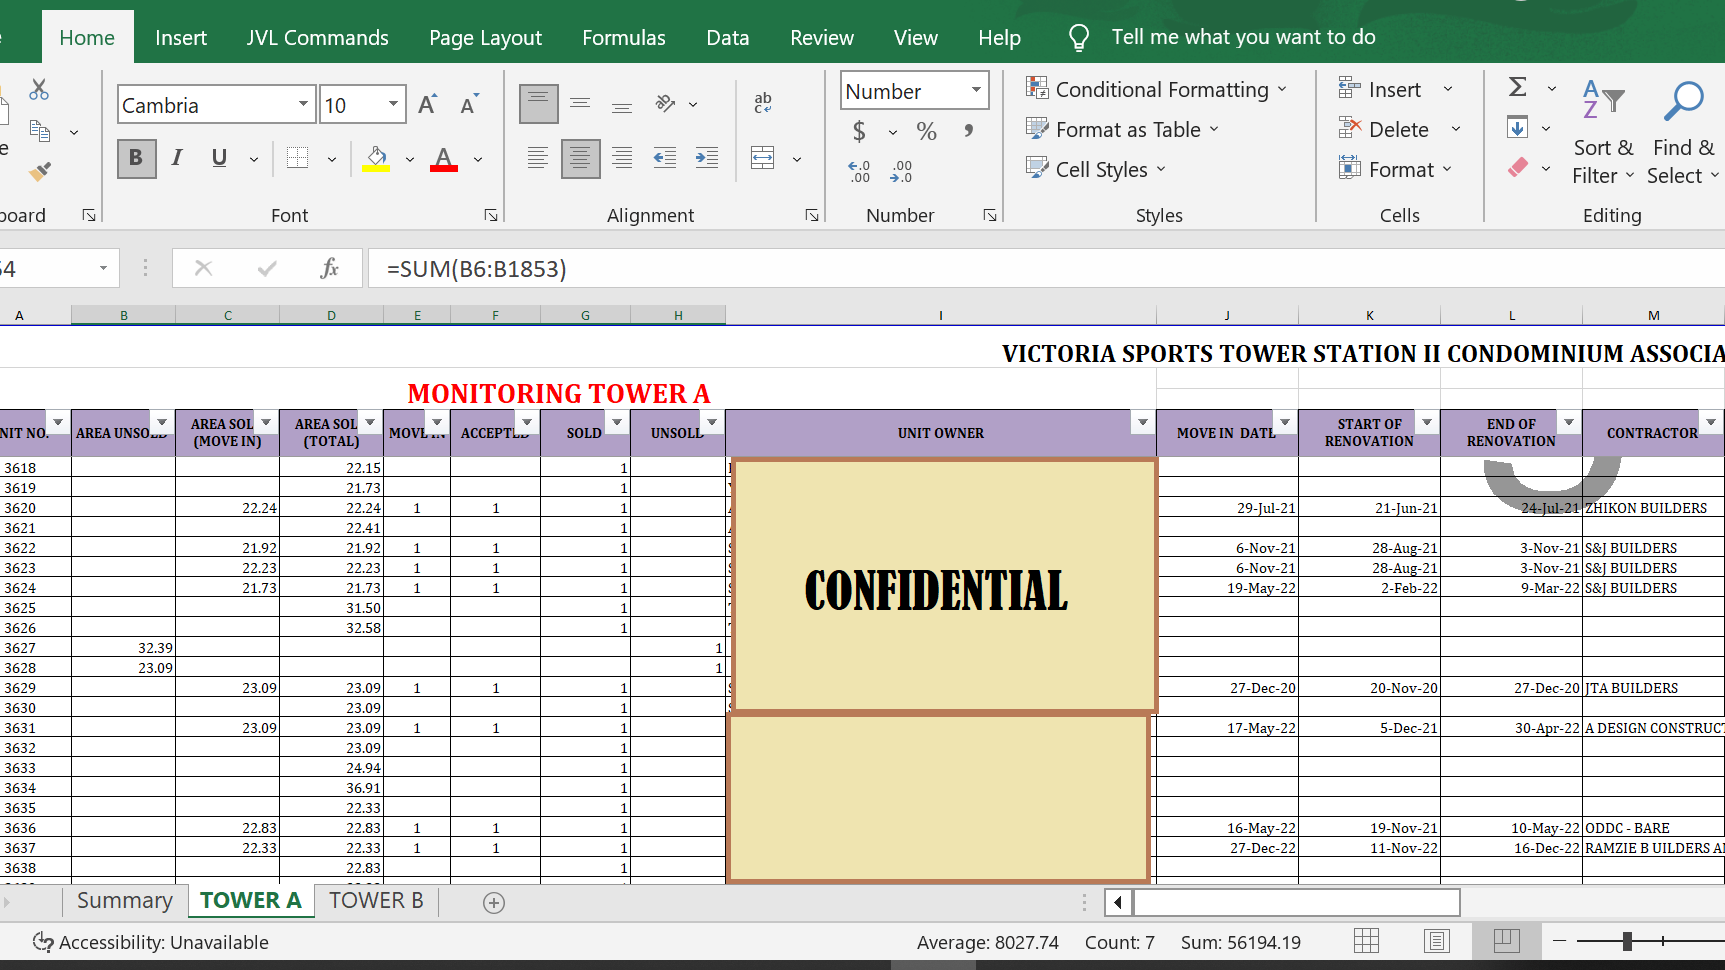This screenshot has width=1725, height=970.
Task: Click the zoom slider handle
Action: tap(1627, 941)
